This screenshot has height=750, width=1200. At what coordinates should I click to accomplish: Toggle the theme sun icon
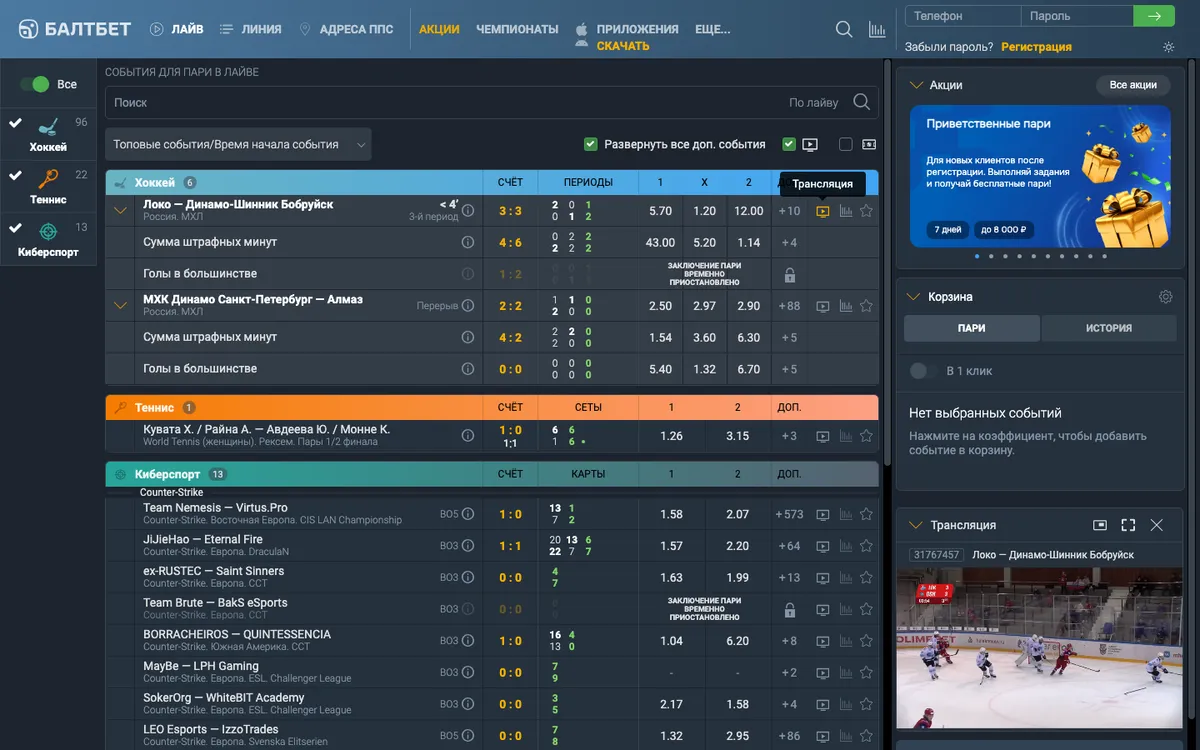click(x=1169, y=47)
